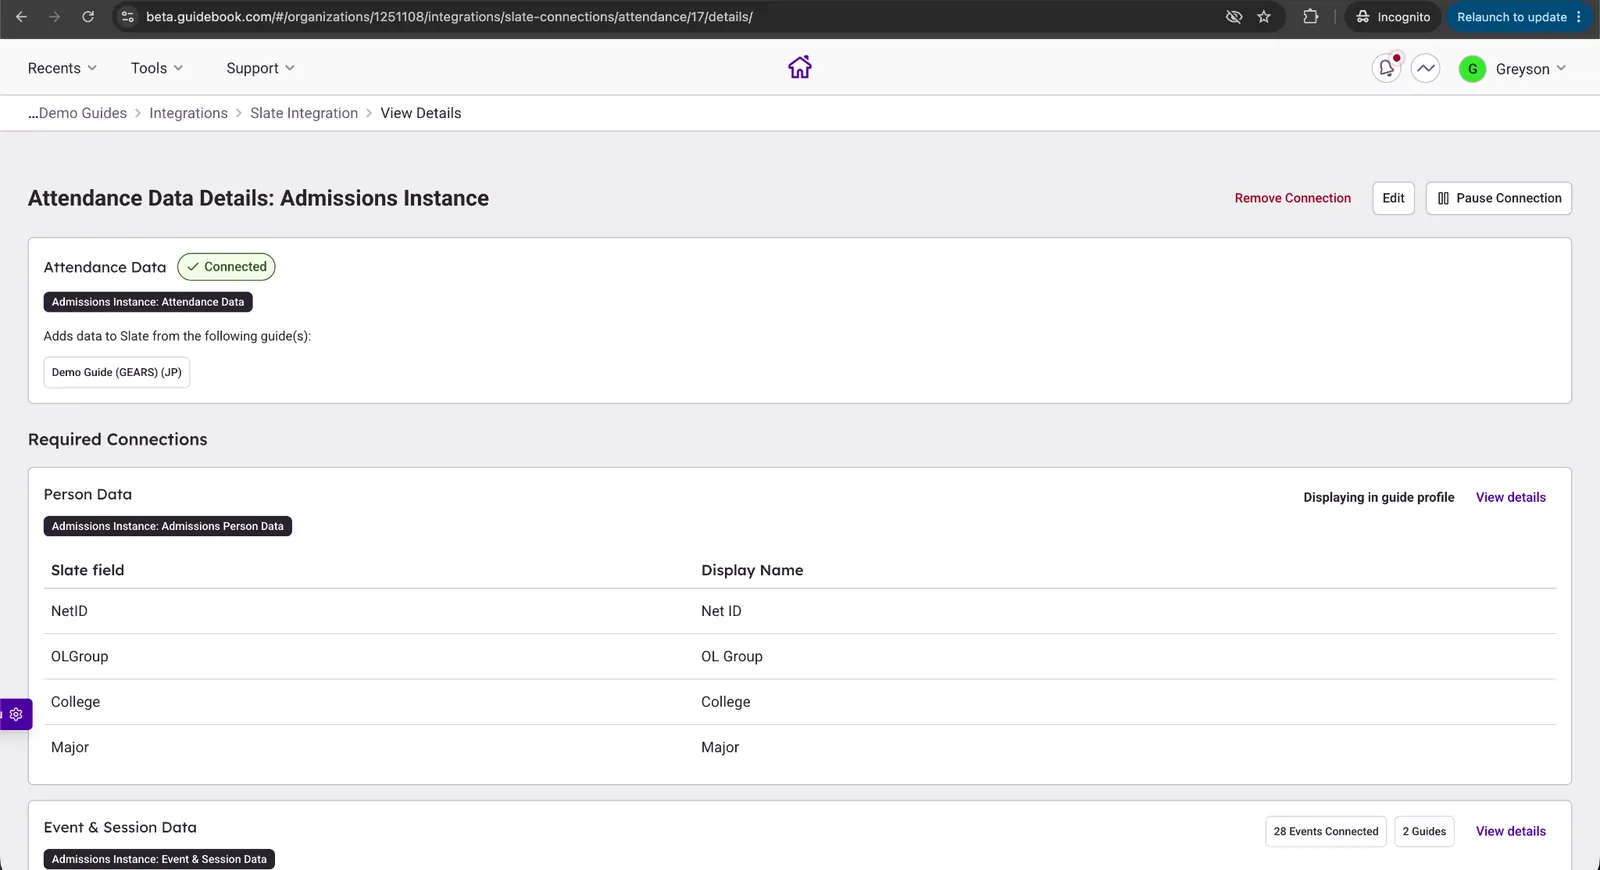Select the Major Slate field cell

tap(70, 747)
